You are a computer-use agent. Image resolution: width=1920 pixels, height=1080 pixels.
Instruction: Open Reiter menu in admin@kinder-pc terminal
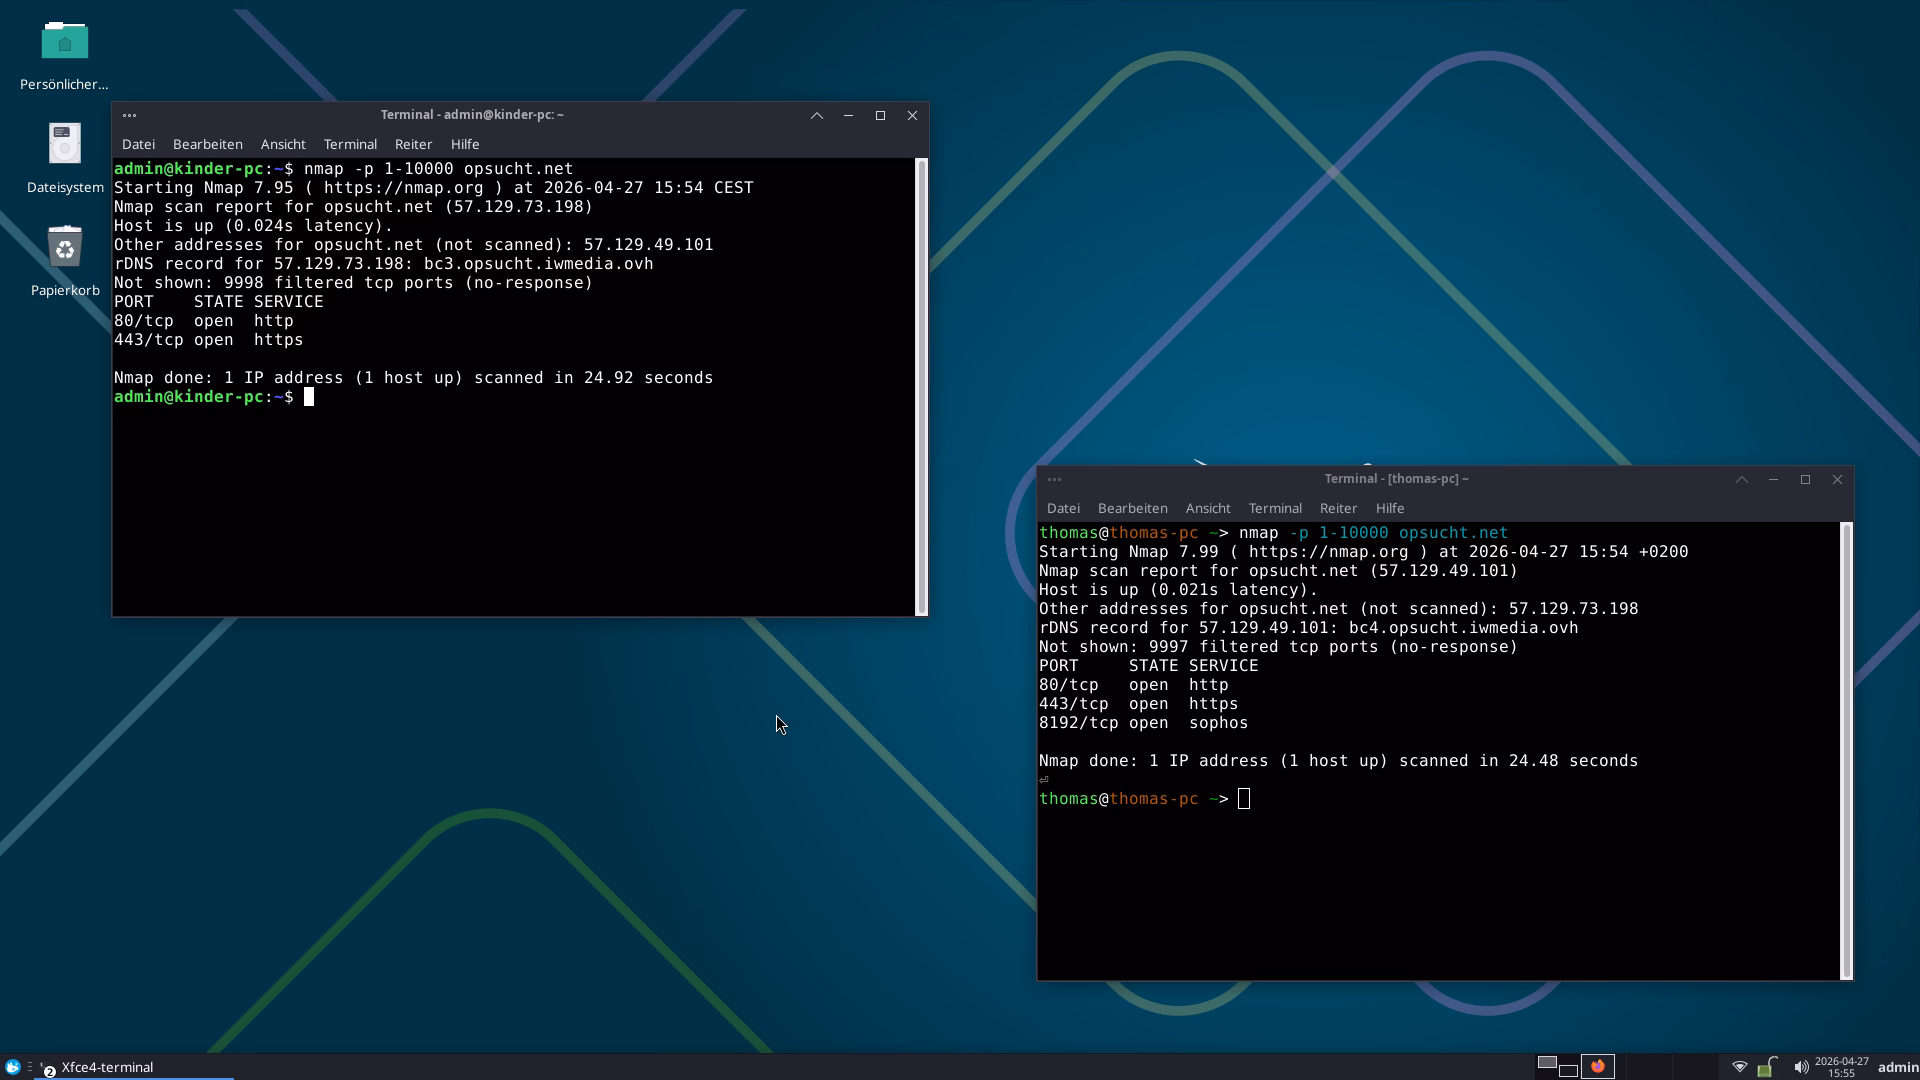point(413,144)
